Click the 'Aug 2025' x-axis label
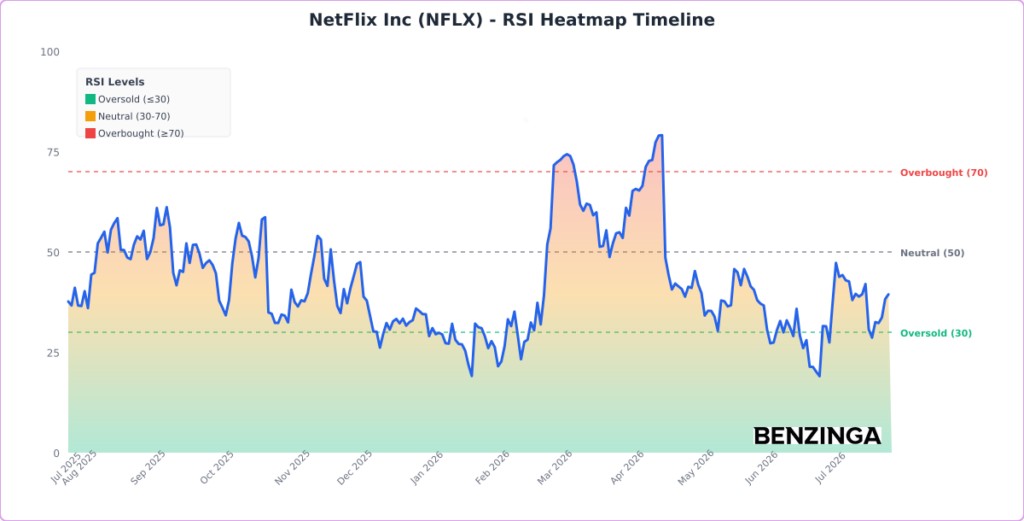 (80, 467)
